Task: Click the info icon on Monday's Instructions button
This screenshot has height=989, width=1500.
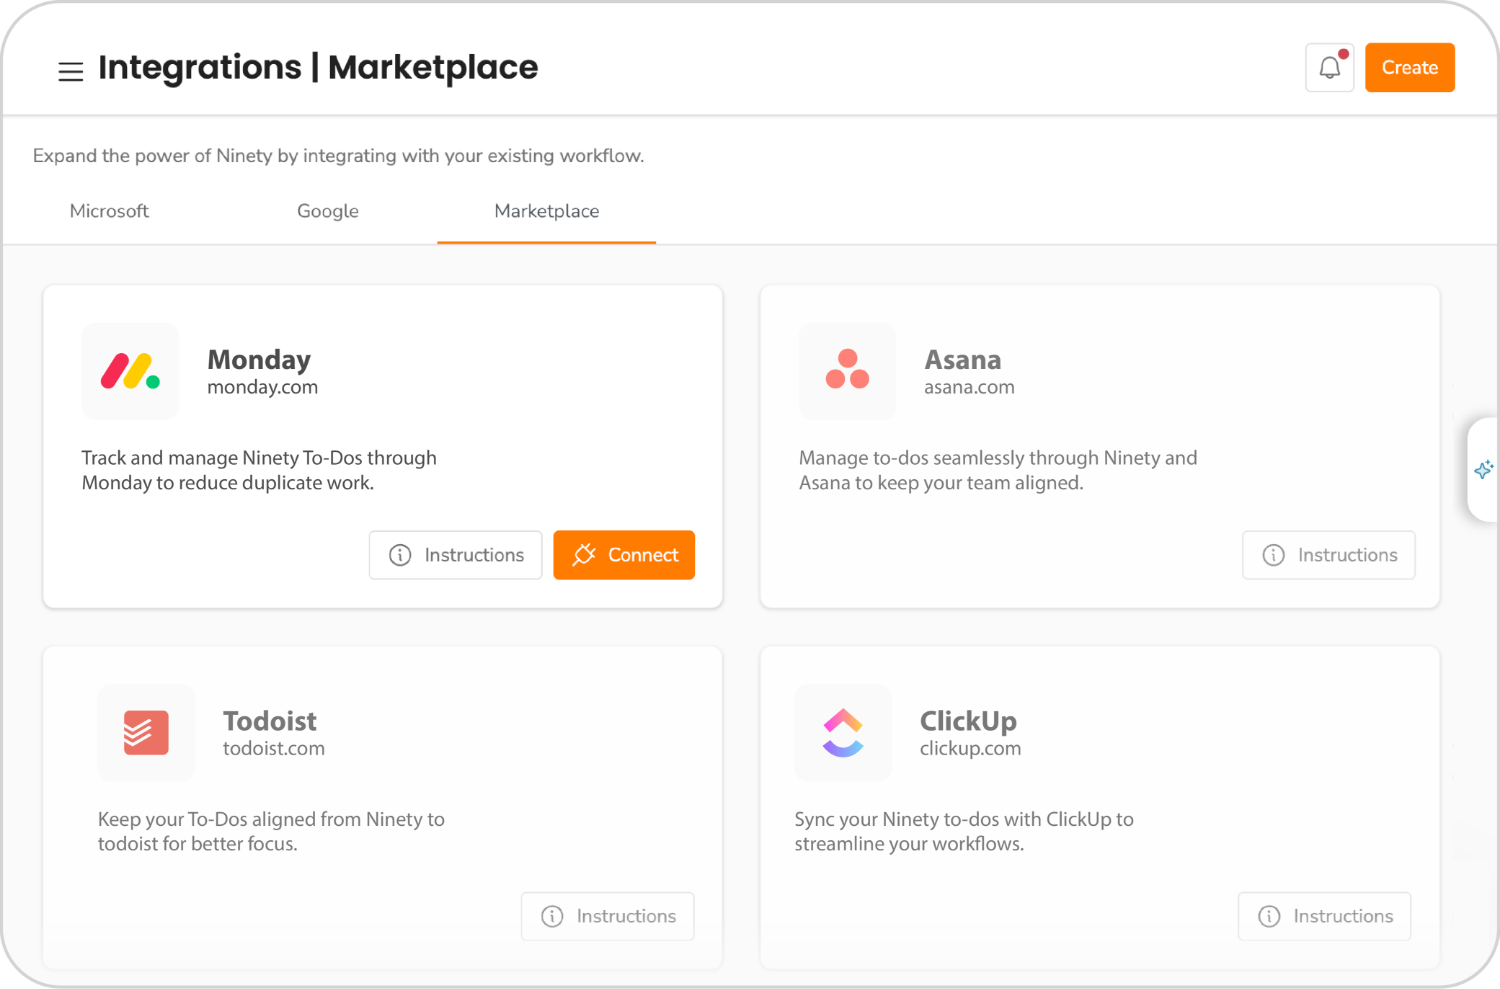Action: [x=401, y=555]
